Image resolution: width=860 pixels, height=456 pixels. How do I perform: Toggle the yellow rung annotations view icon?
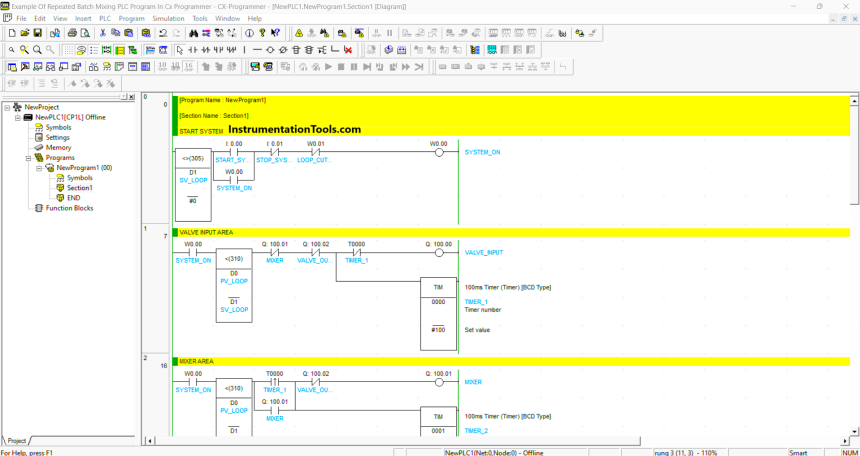pos(120,50)
